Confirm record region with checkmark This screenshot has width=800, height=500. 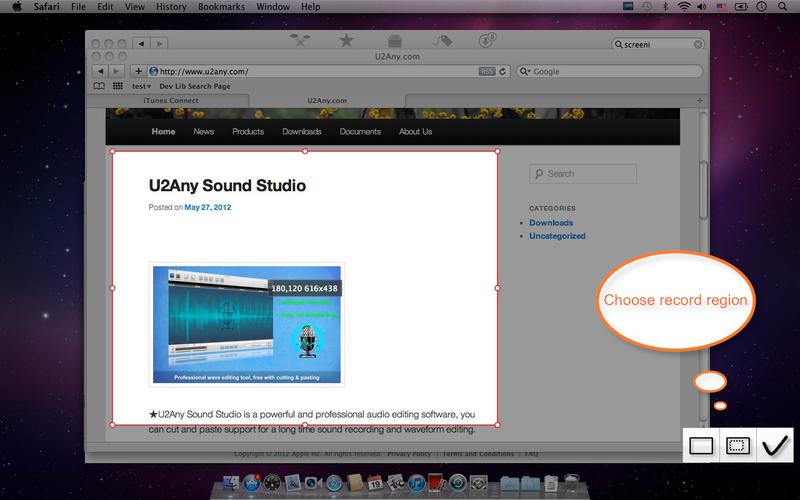click(775, 446)
